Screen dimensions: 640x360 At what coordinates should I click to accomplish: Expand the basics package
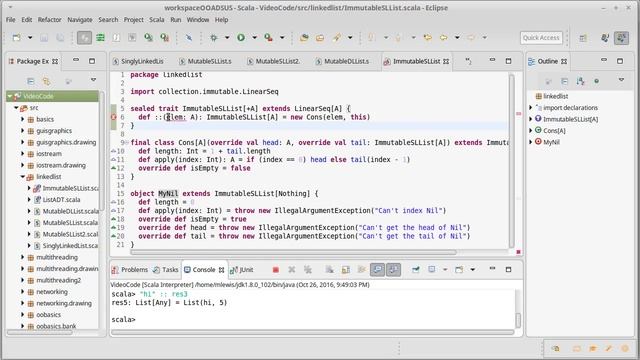pyautogui.click(x=23, y=119)
